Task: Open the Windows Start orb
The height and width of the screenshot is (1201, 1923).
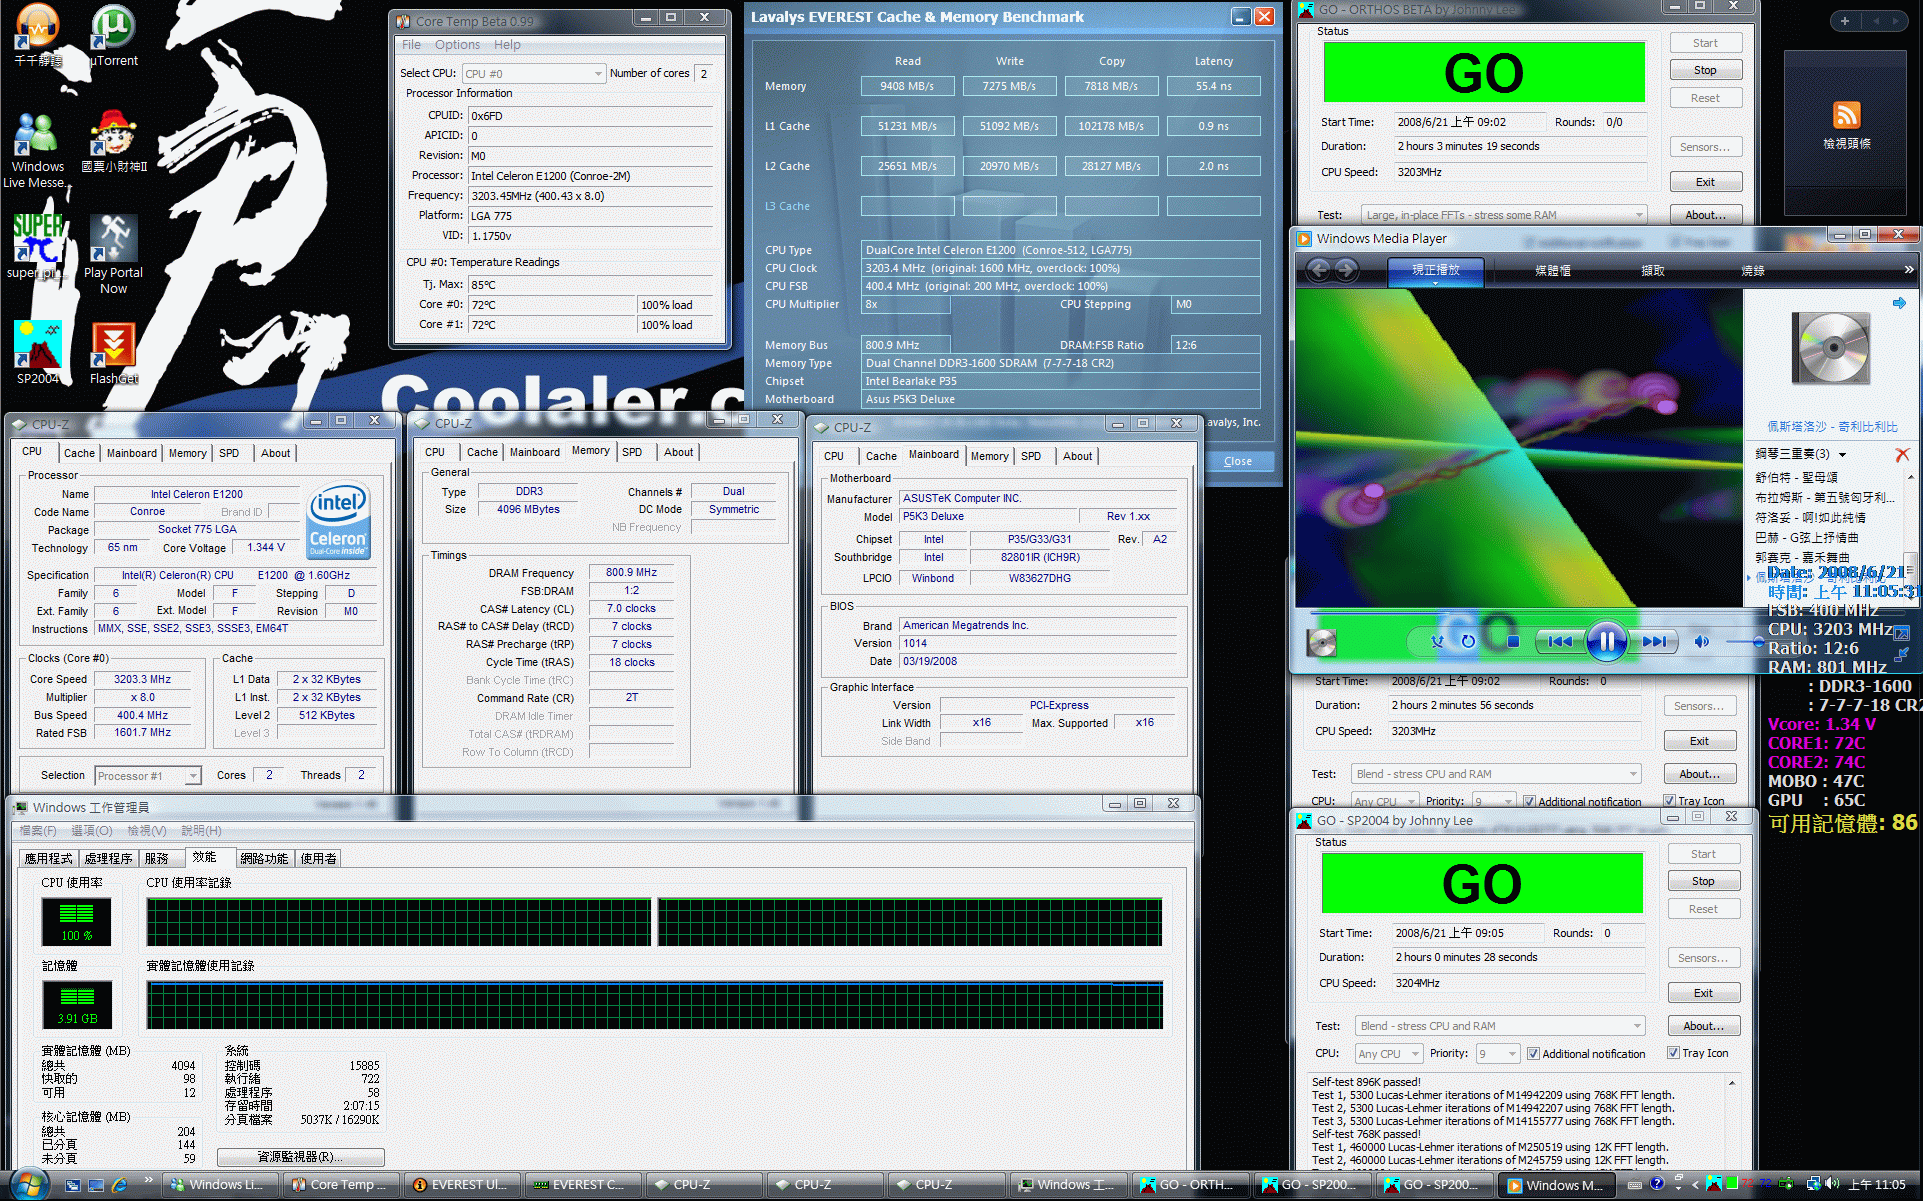Action: (28, 1184)
